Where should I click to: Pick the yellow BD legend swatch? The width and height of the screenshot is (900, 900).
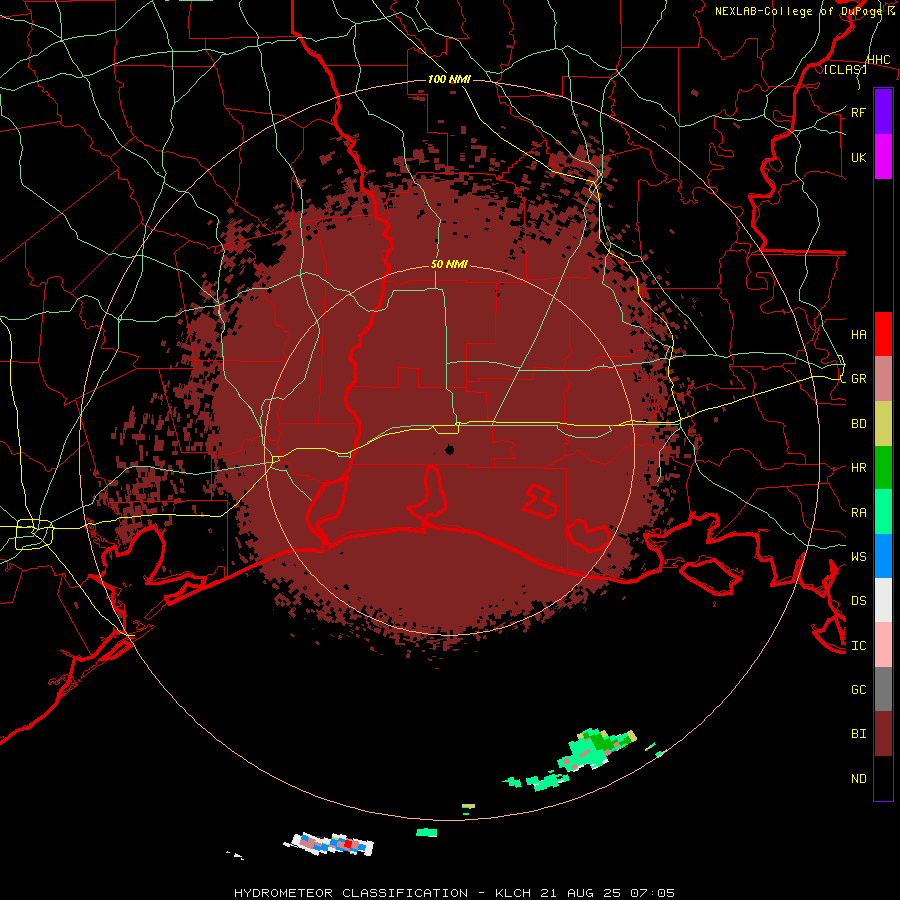[x=883, y=424]
